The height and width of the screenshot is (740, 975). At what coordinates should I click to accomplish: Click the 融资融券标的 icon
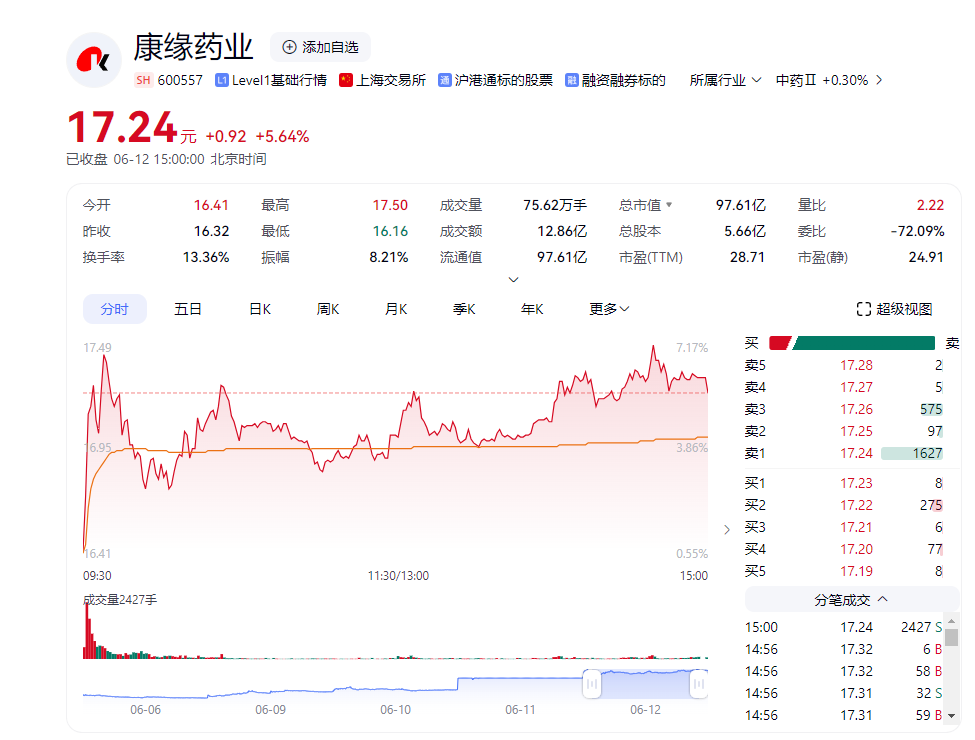pyautogui.click(x=571, y=80)
